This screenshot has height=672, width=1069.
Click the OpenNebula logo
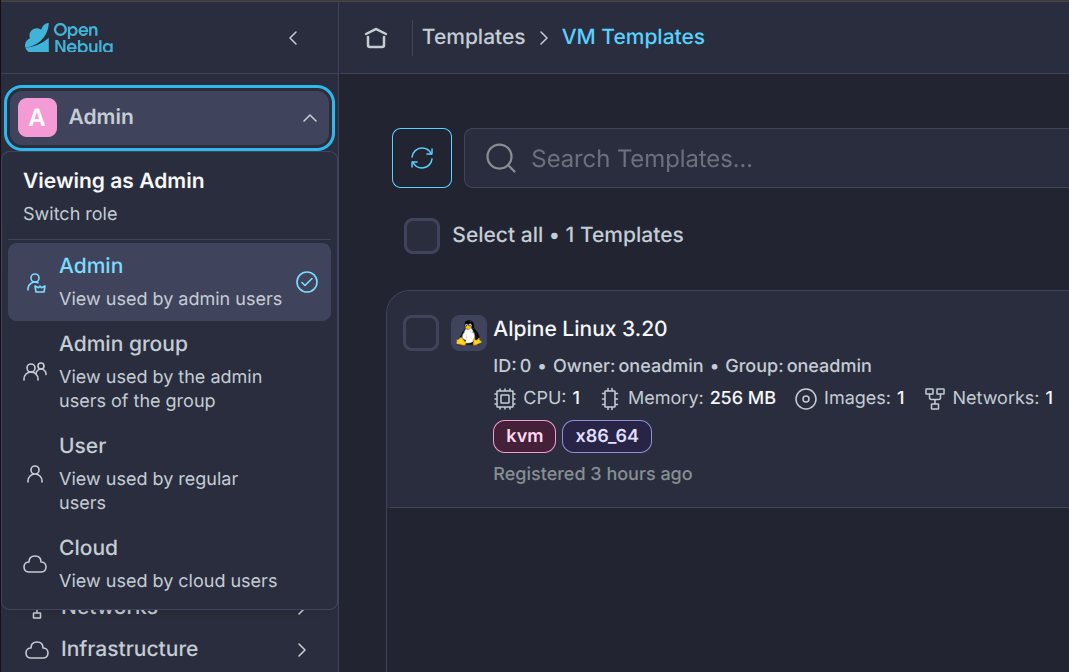69,38
